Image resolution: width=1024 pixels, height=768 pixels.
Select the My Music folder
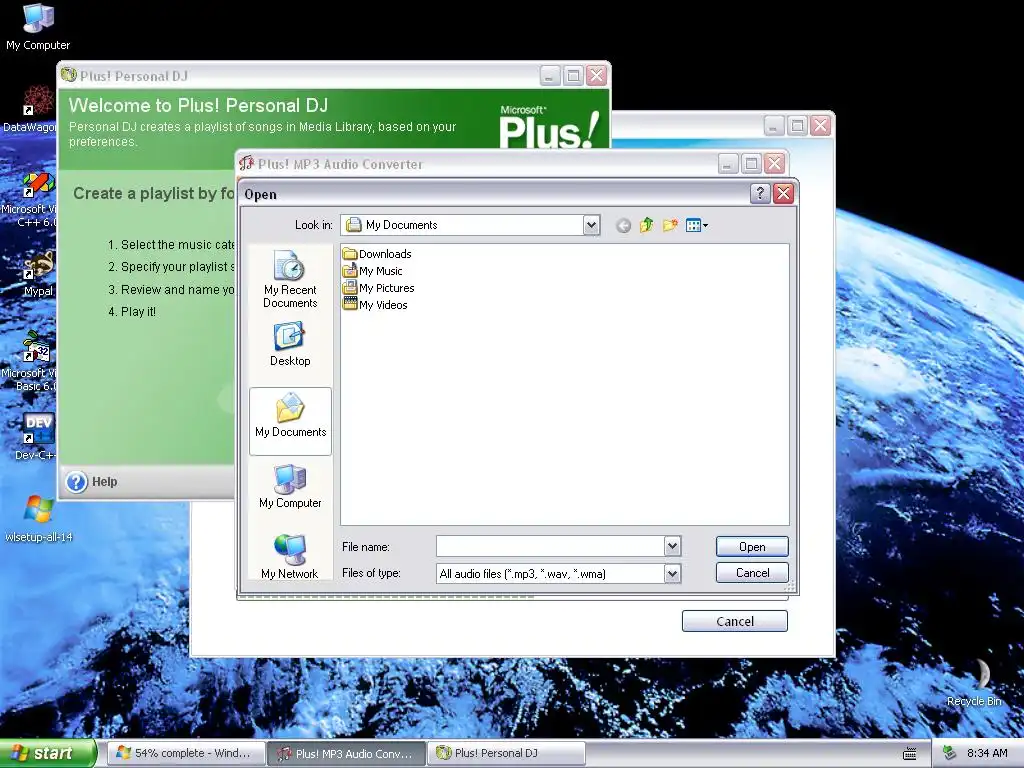click(373, 270)
